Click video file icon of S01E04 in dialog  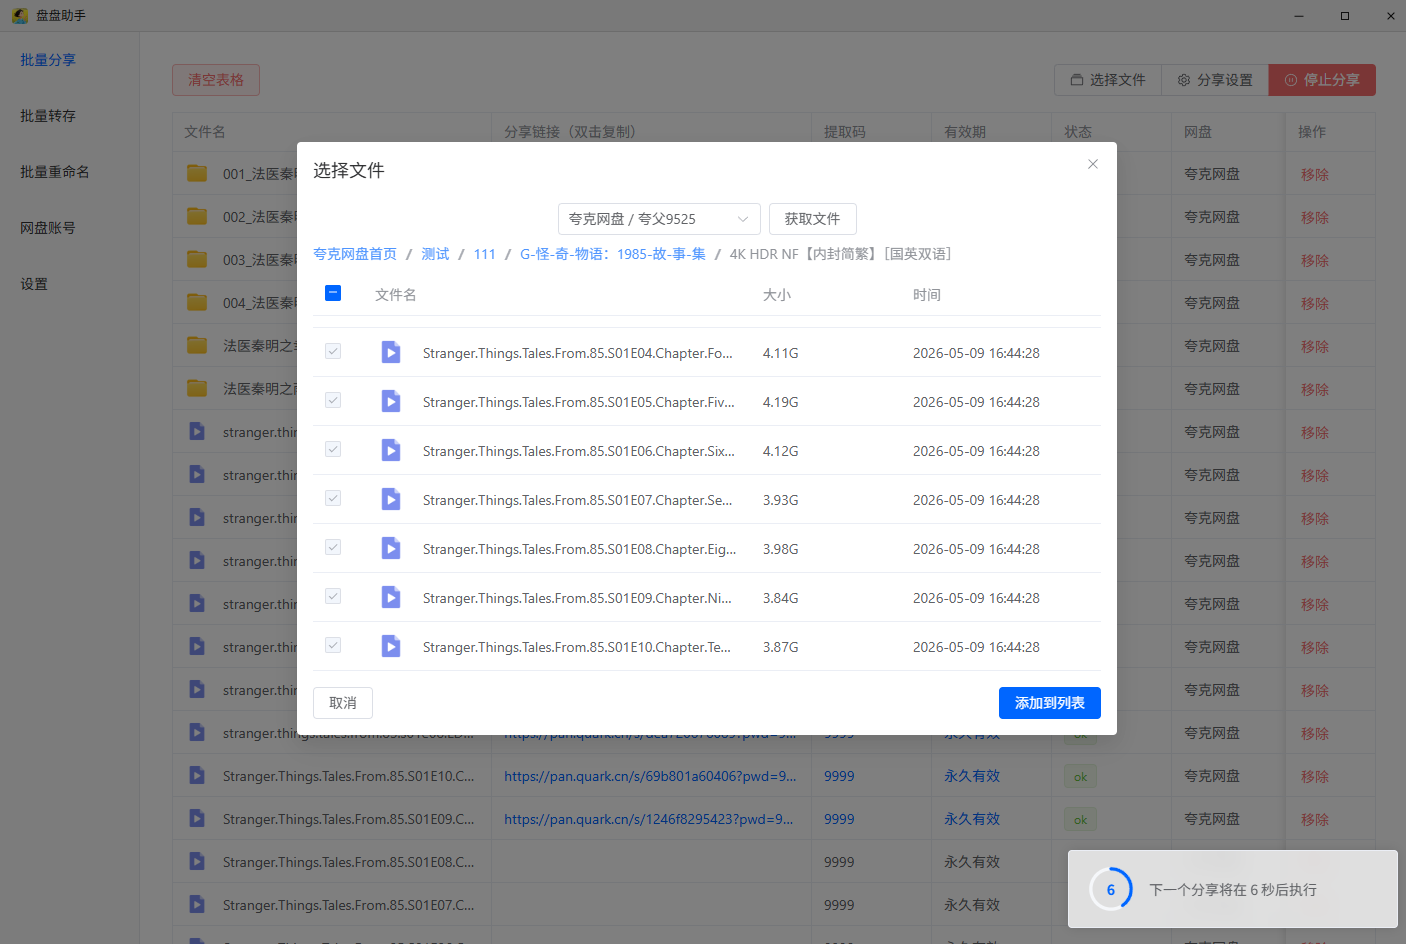click(391, 352)
